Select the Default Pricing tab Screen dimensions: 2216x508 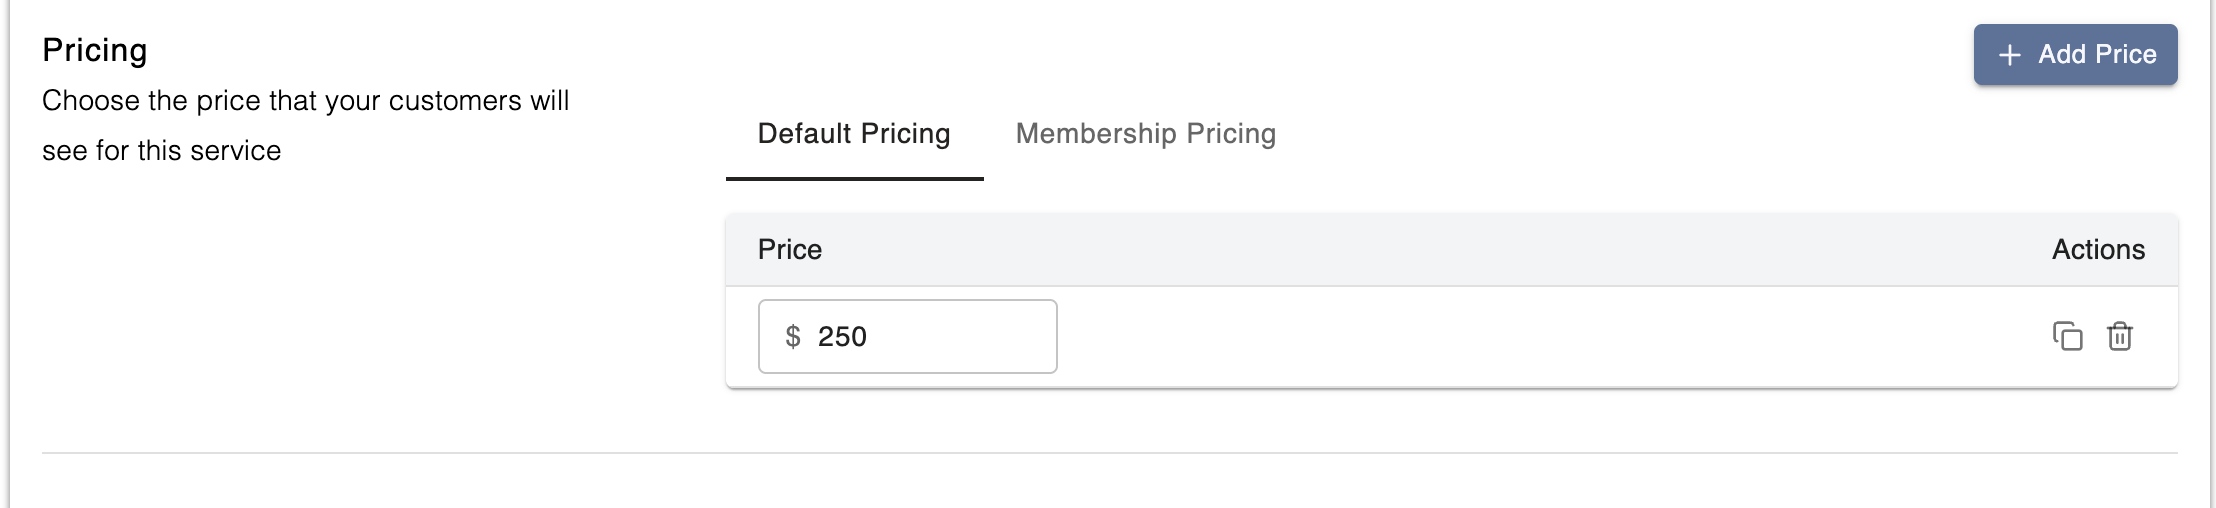click(x=854, y=134)
